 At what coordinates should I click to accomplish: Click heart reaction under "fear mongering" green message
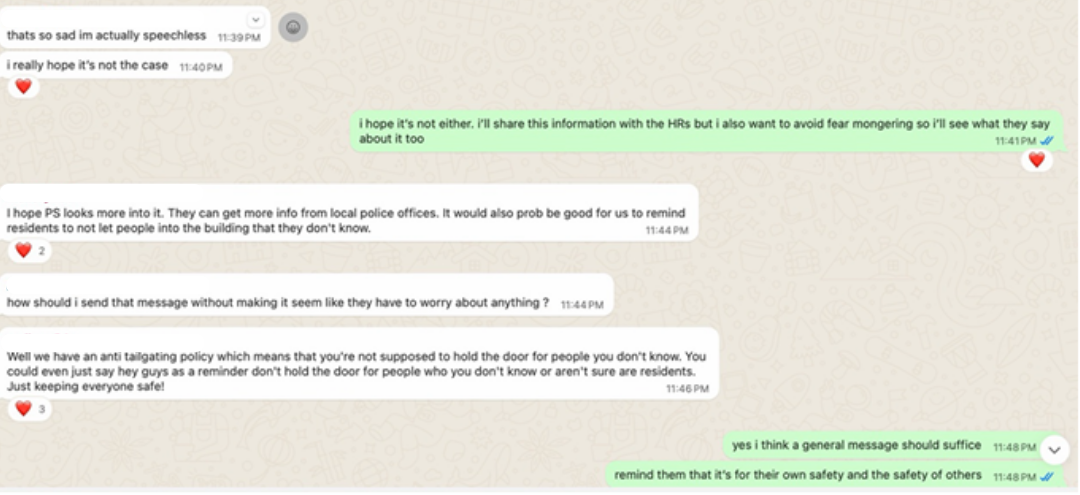[x=1036, y=160]
